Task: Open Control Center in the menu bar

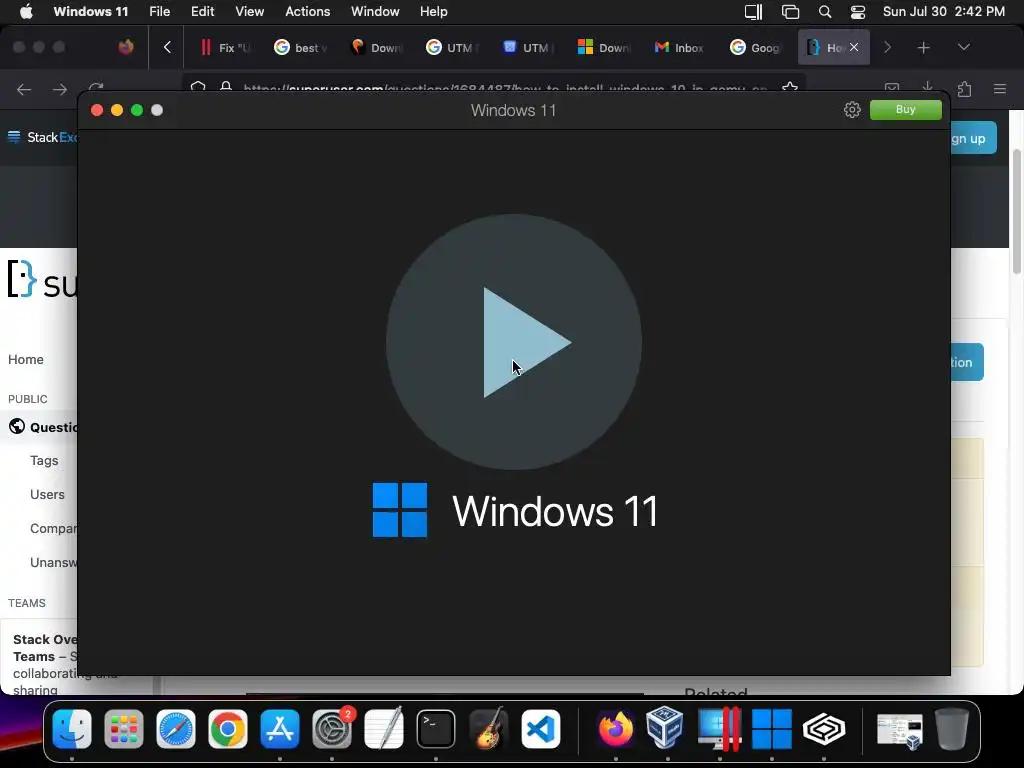Action: 858,12
